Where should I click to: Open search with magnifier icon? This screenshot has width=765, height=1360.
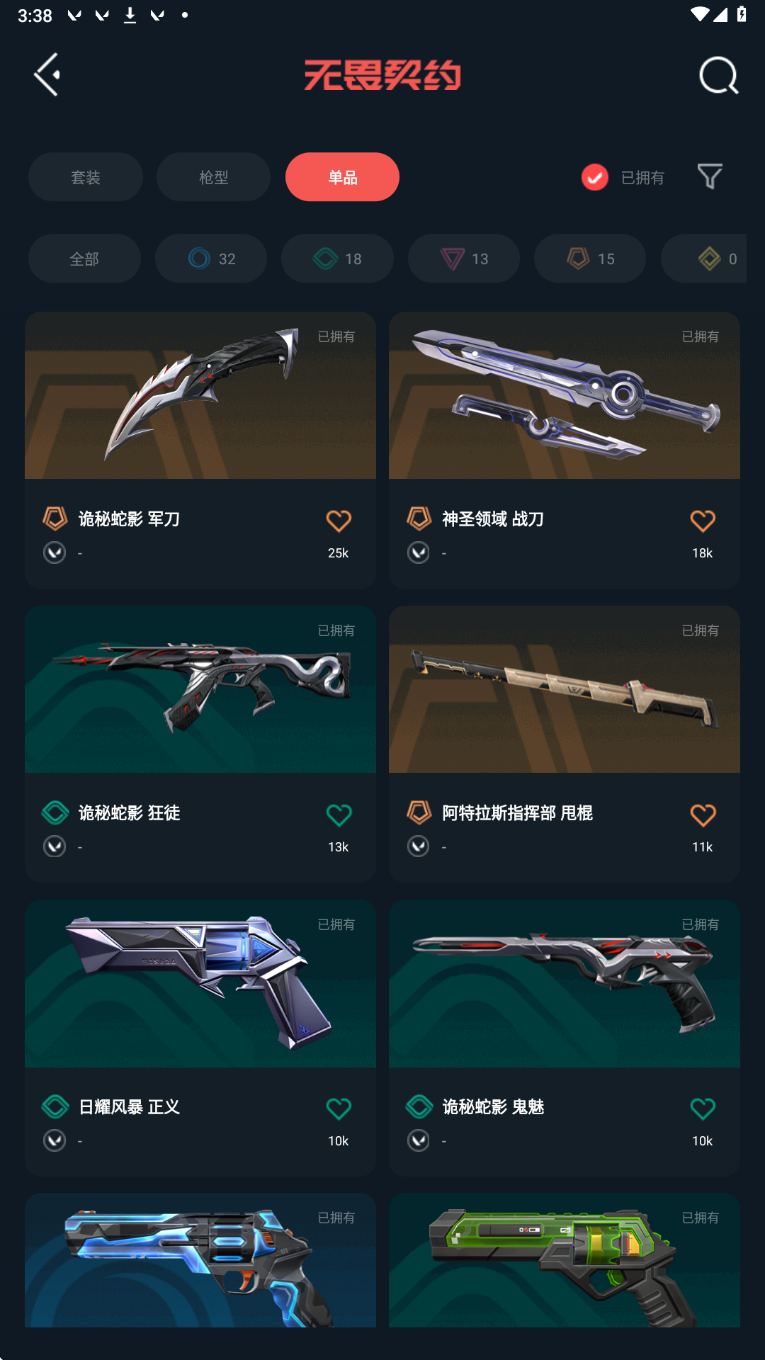tap(718, 75)
